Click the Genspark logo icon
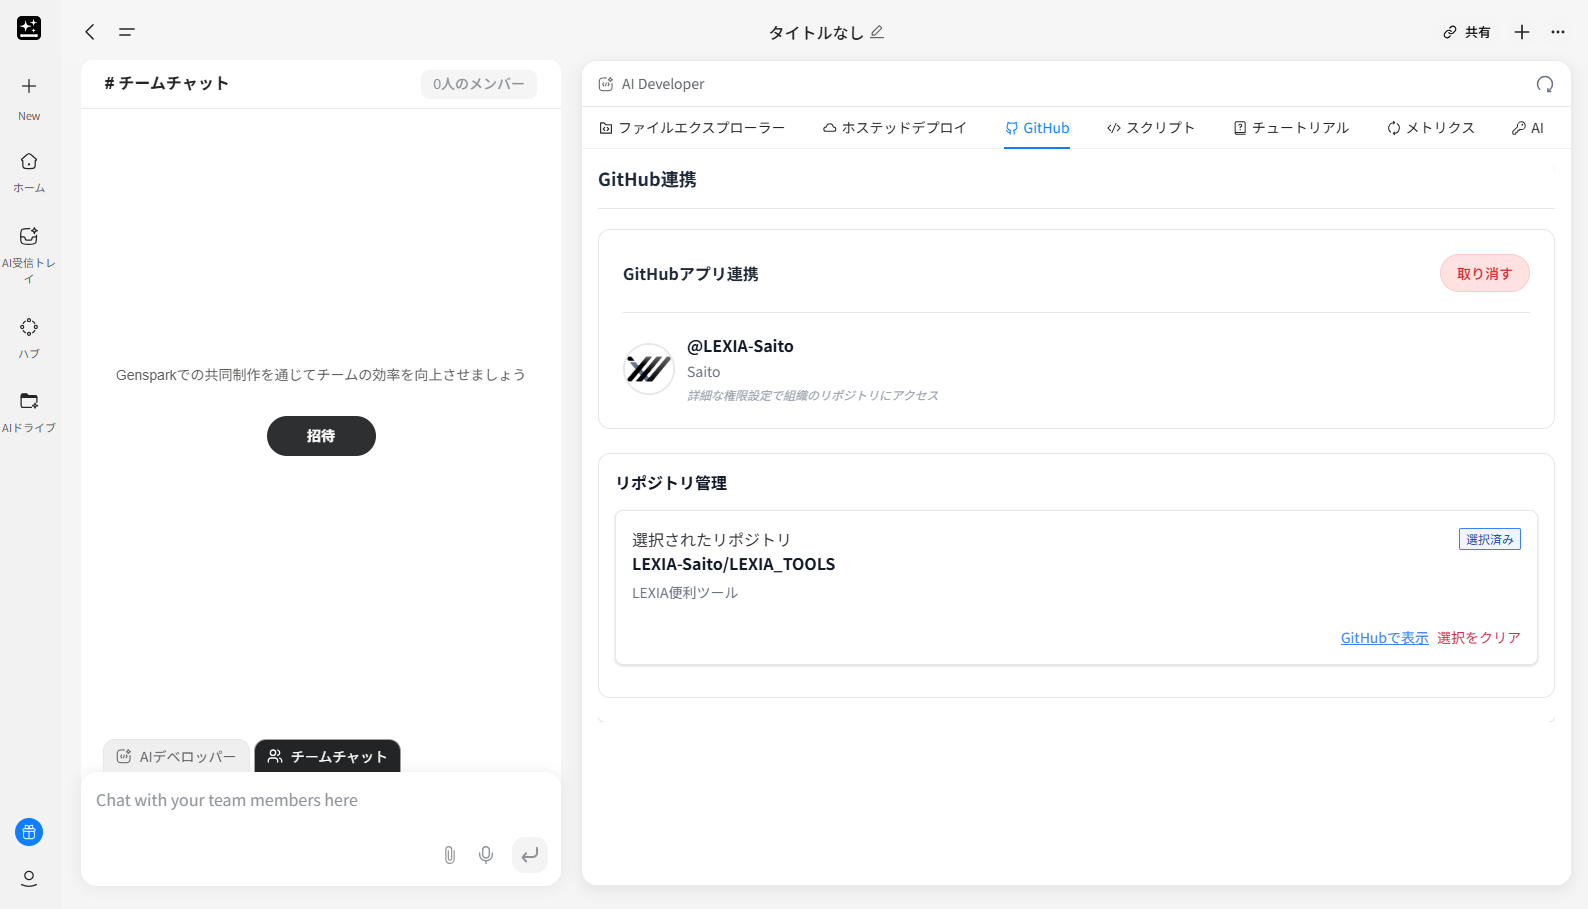The width and height of the screenshot is (1588, 909). click(x=29, y=29)
